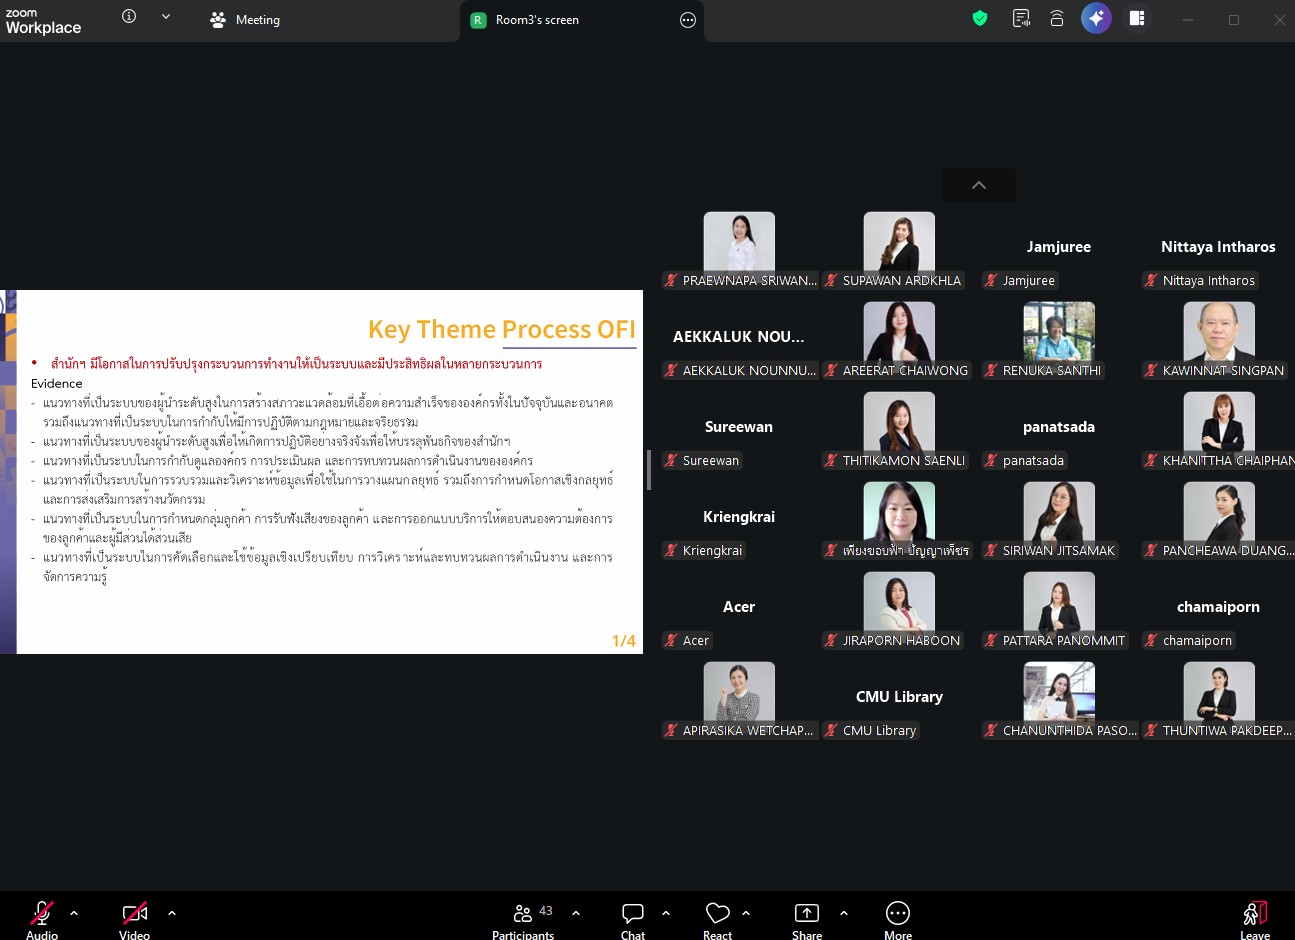Expand video settings arrow next to Video

tap(172, 913)
